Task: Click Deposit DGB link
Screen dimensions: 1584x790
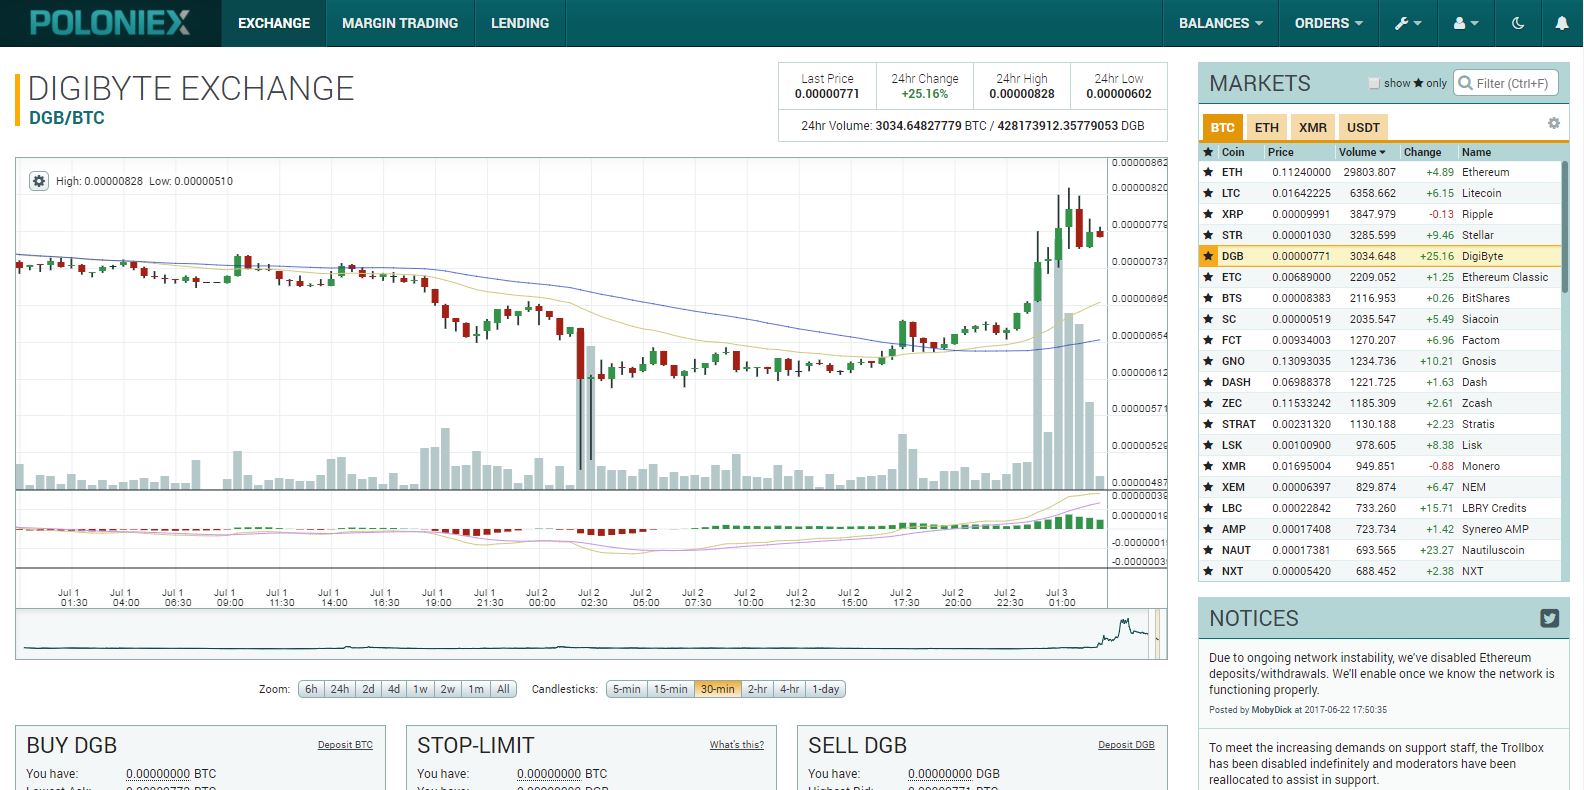Action: click(1126, 745)
